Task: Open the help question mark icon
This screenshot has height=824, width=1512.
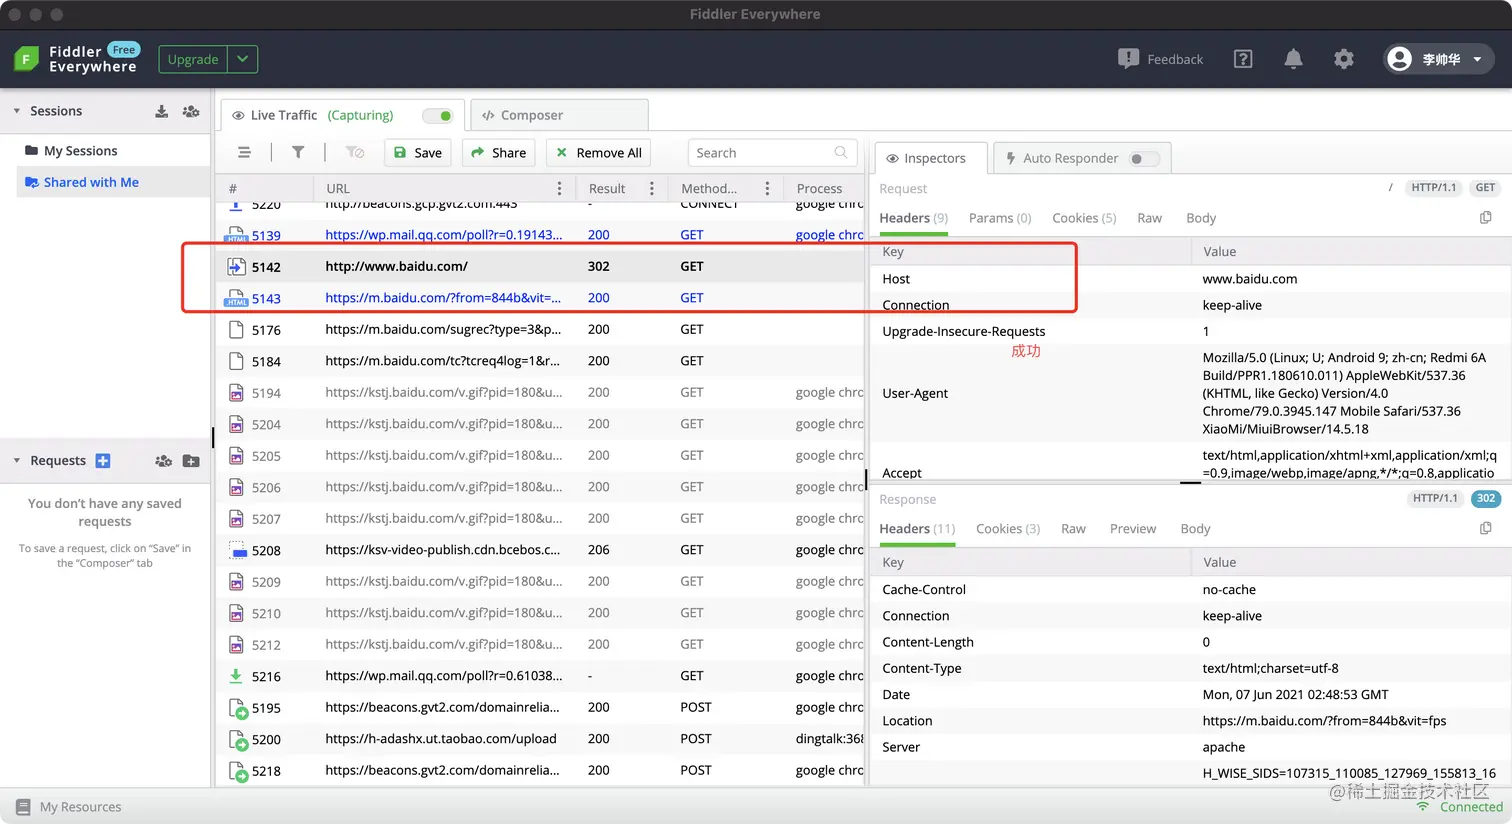Action: (1243, 59)
